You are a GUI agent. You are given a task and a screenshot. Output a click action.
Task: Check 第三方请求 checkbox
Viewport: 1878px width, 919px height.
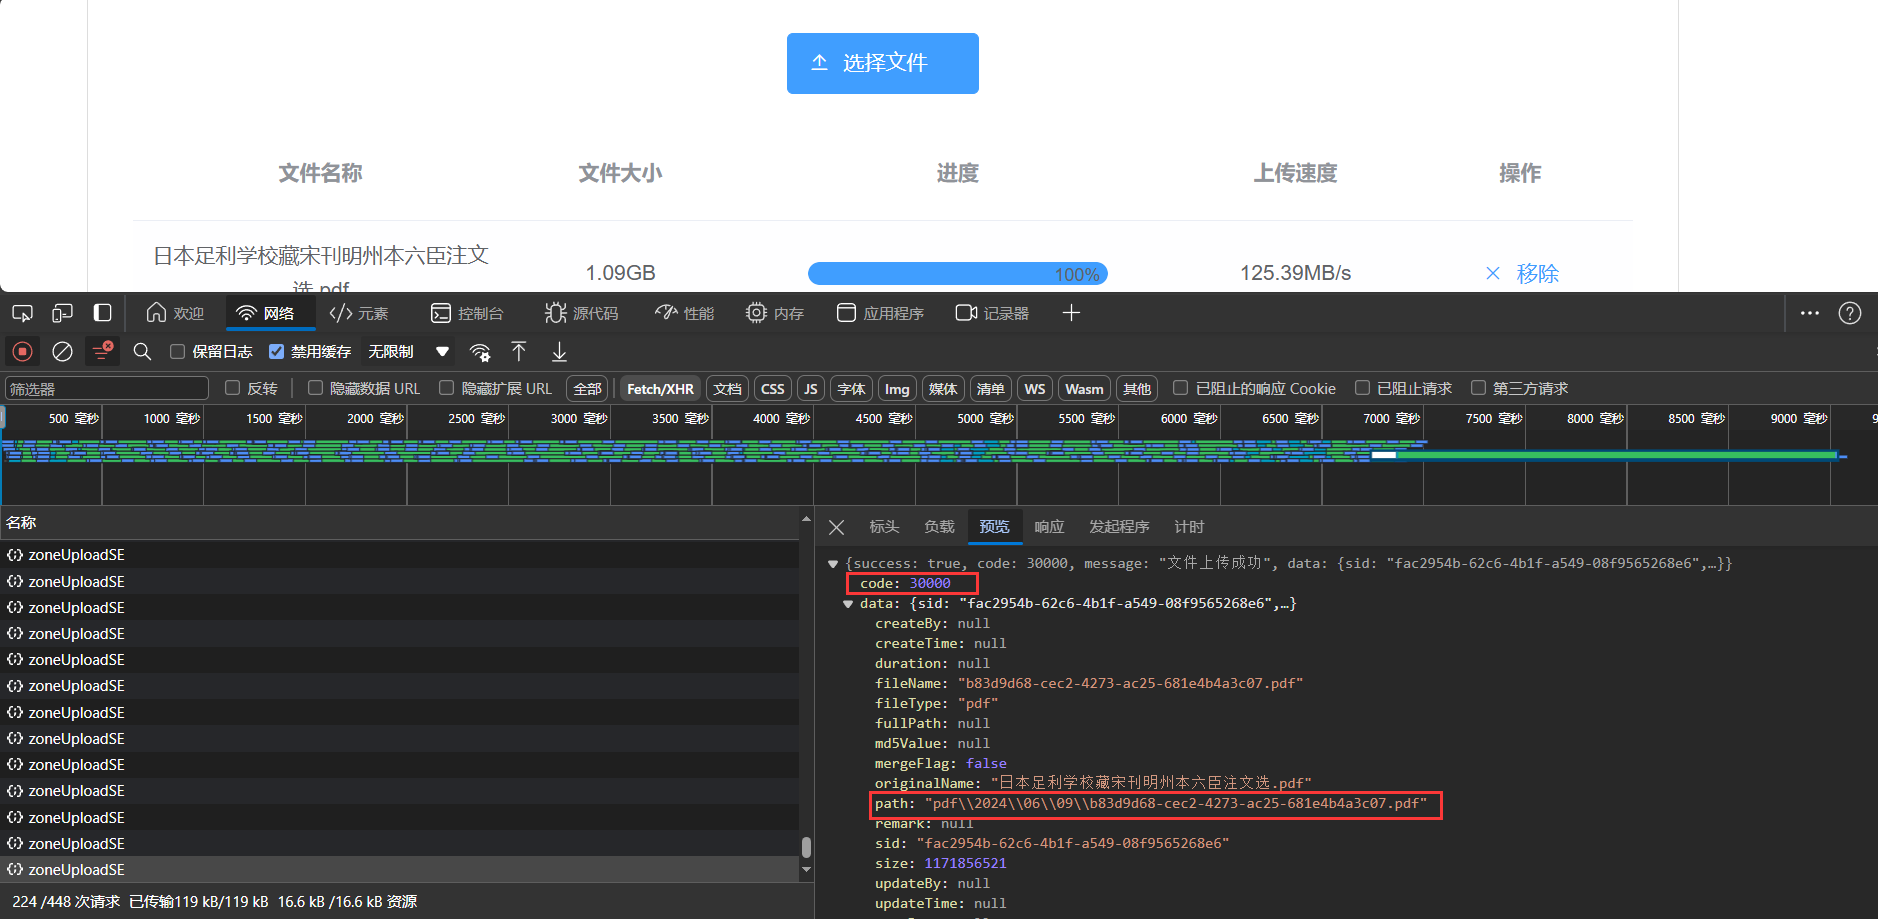pos(1478,388)
